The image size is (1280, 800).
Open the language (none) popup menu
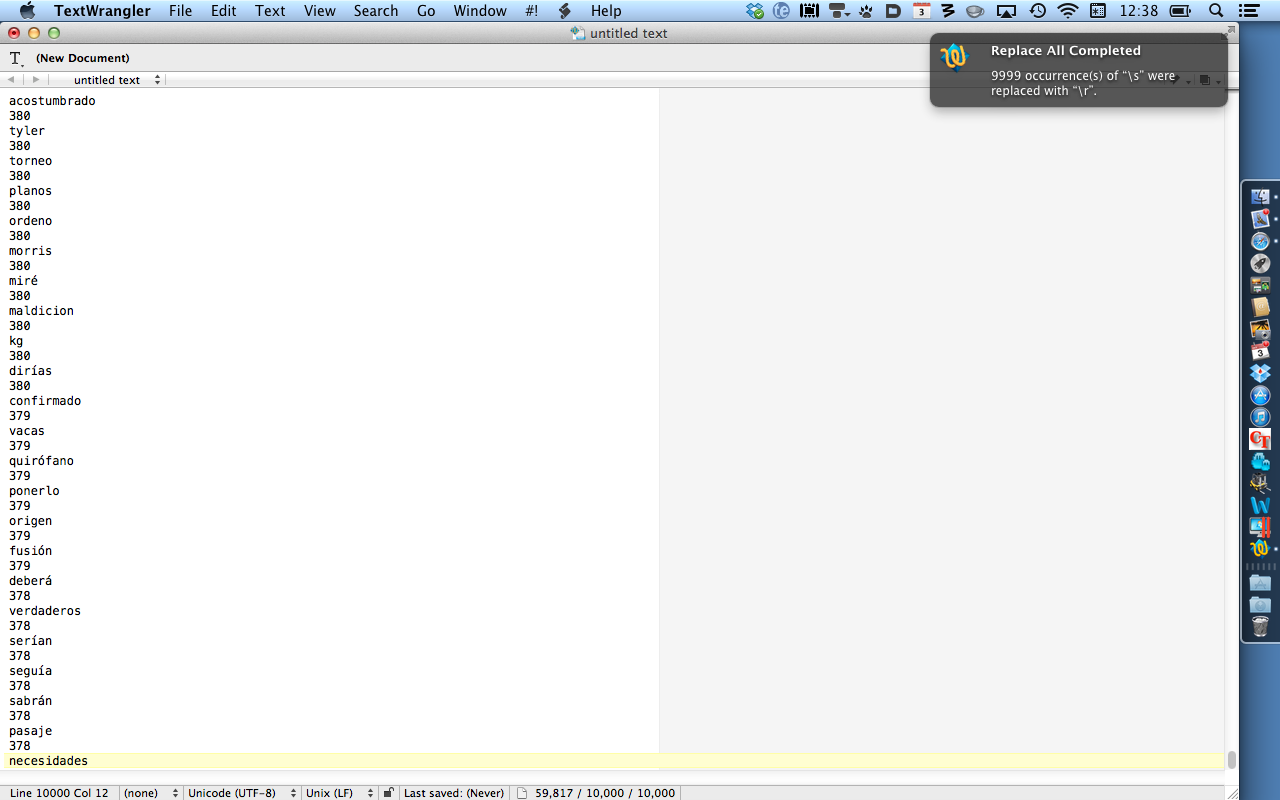point(150,793)
